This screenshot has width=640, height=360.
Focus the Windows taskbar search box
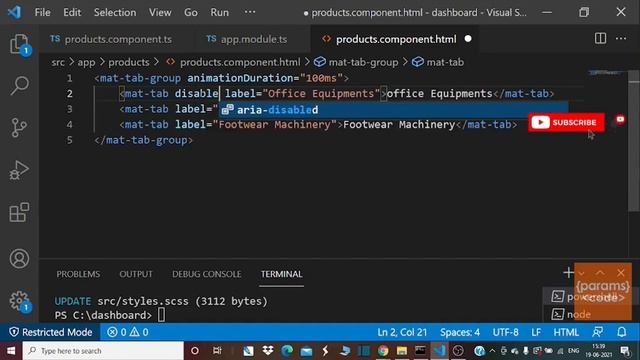pyautogui.click(x=103, y=351)
